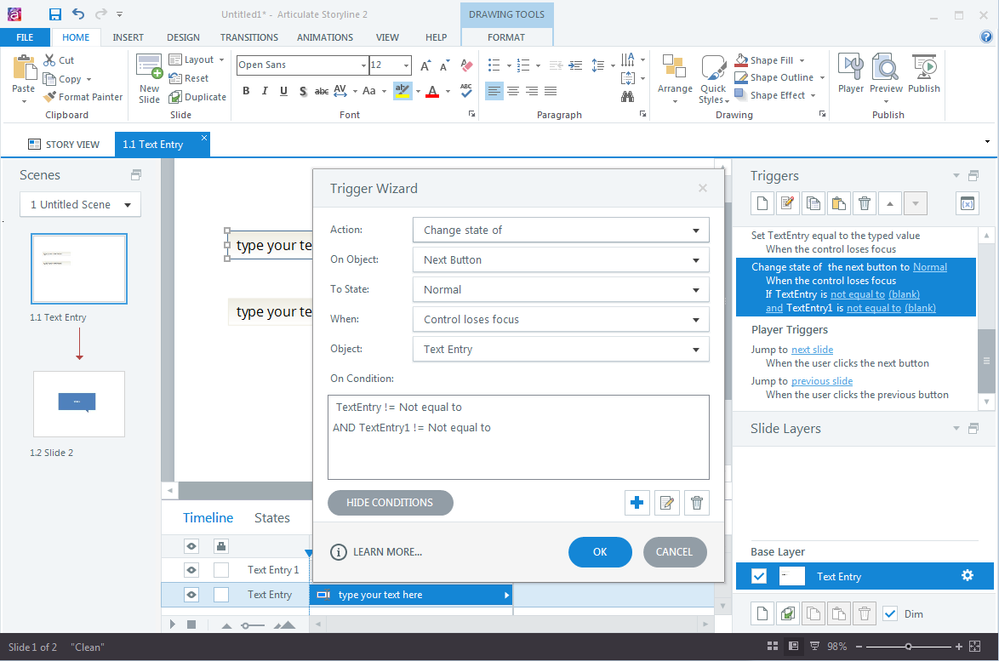This screenshot has width=999, height=661.
Task: Switch to the Animations ribbon tab
Action: [325, 37]
